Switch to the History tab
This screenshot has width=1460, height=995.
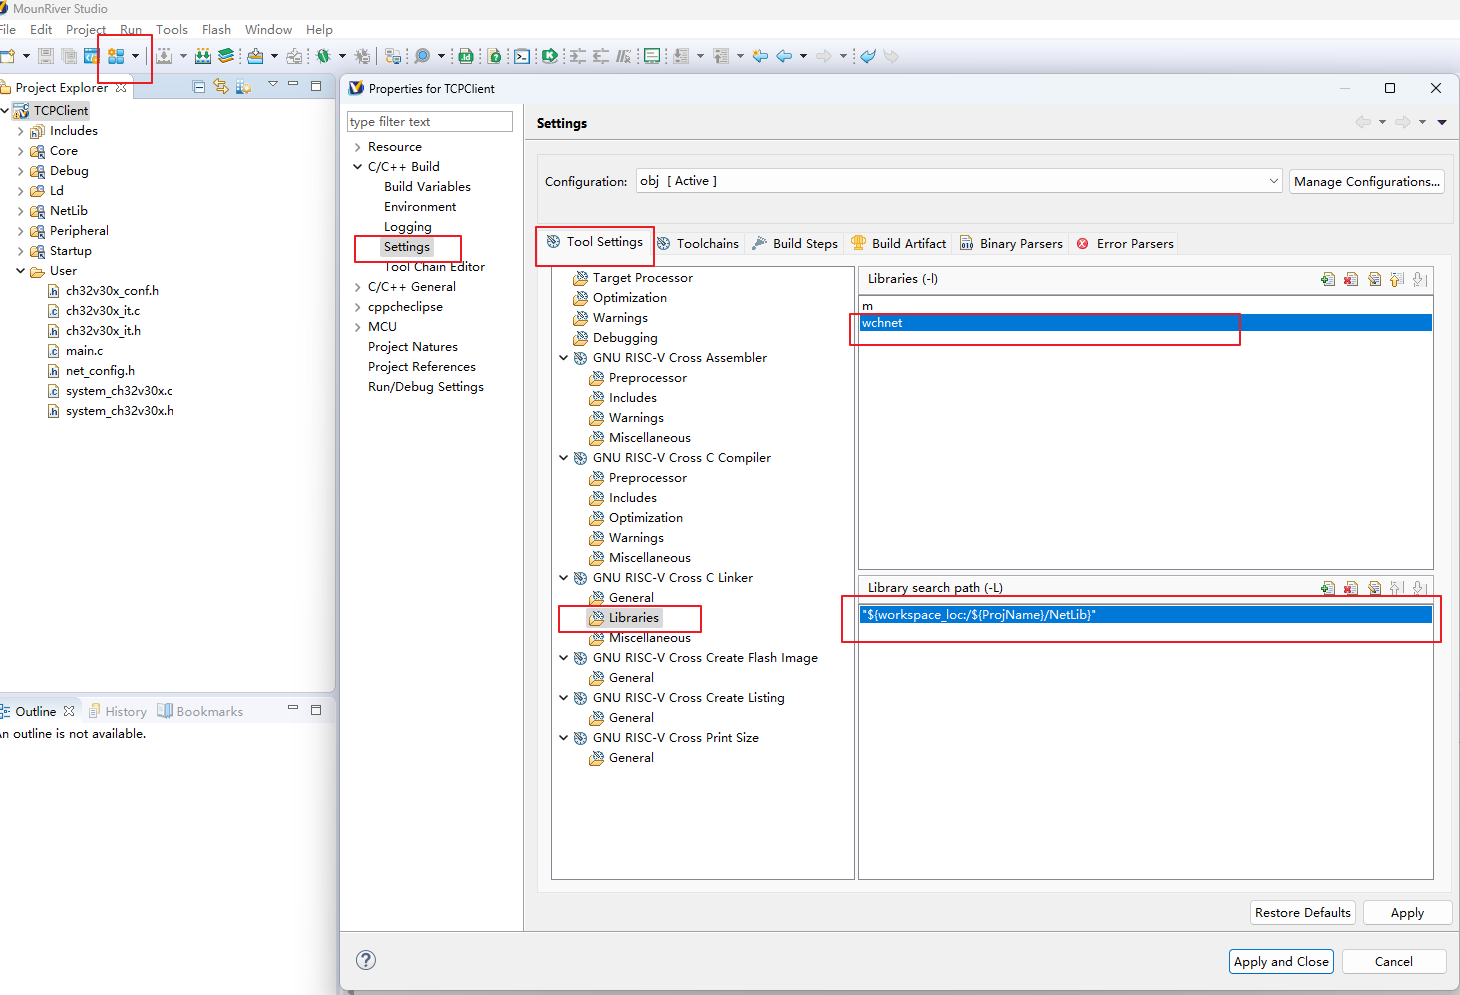[x=118, y=711]
